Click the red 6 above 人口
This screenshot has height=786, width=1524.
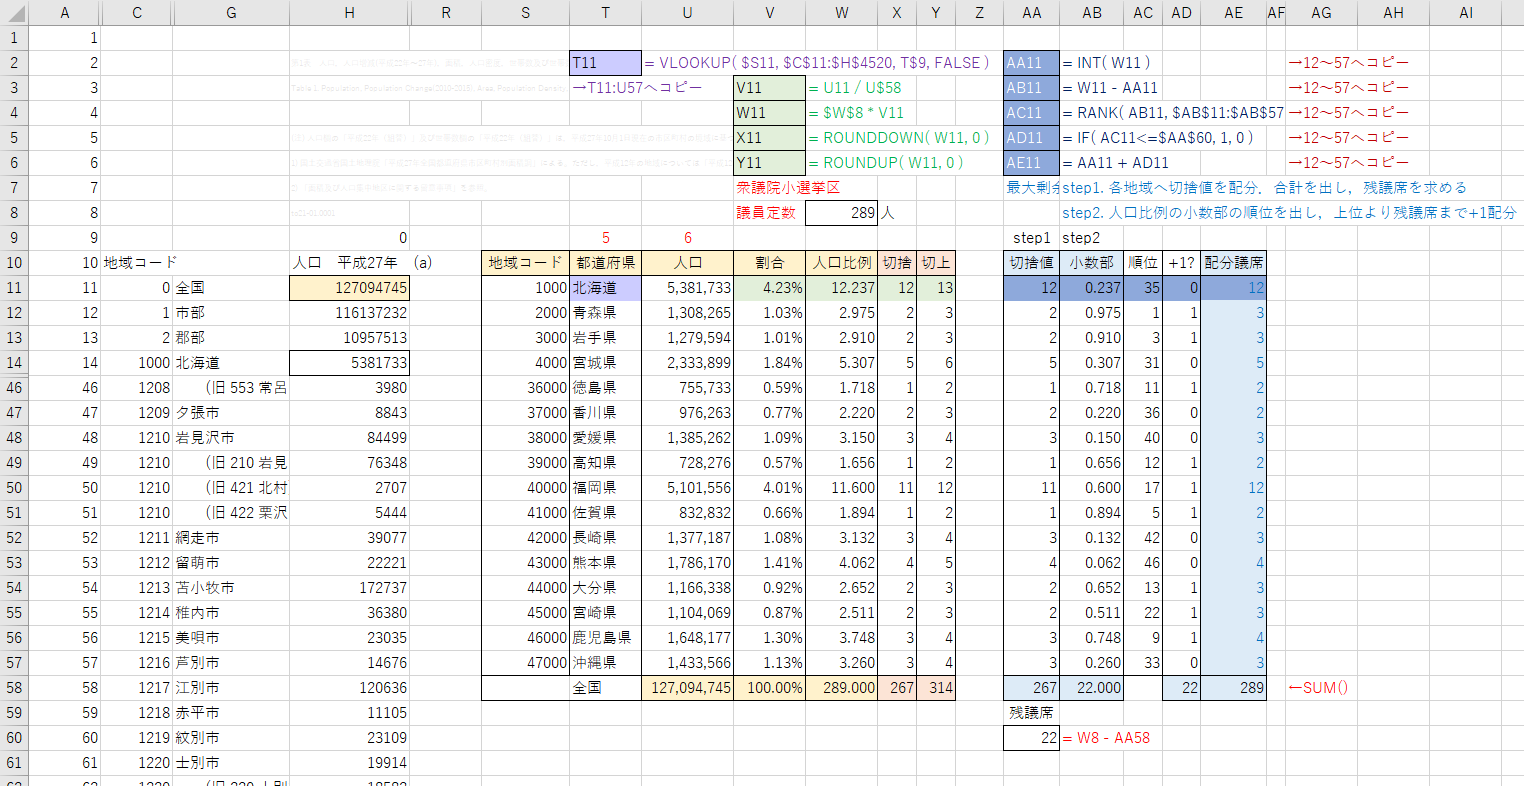(687, 238)
